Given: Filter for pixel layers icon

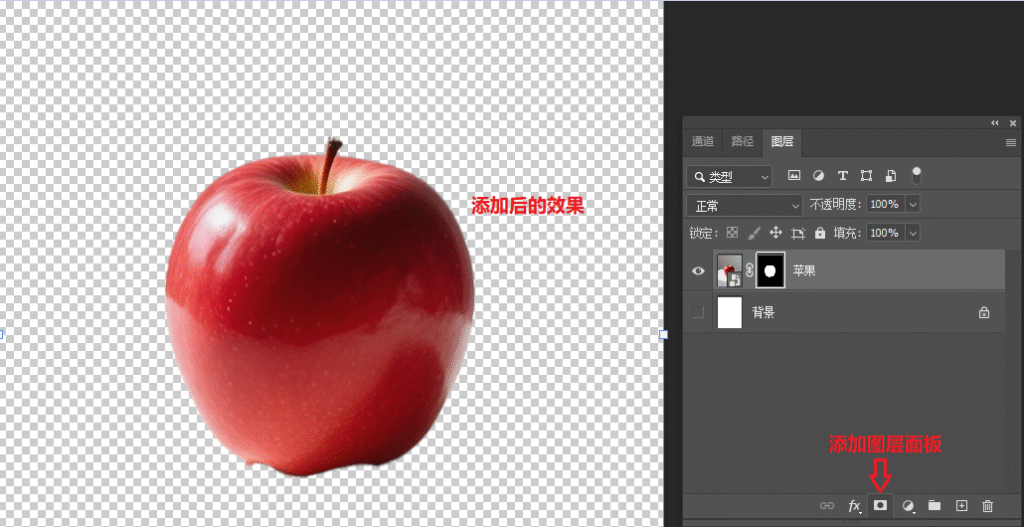Looking at the screenshot, I should click(x=794, y=175).
